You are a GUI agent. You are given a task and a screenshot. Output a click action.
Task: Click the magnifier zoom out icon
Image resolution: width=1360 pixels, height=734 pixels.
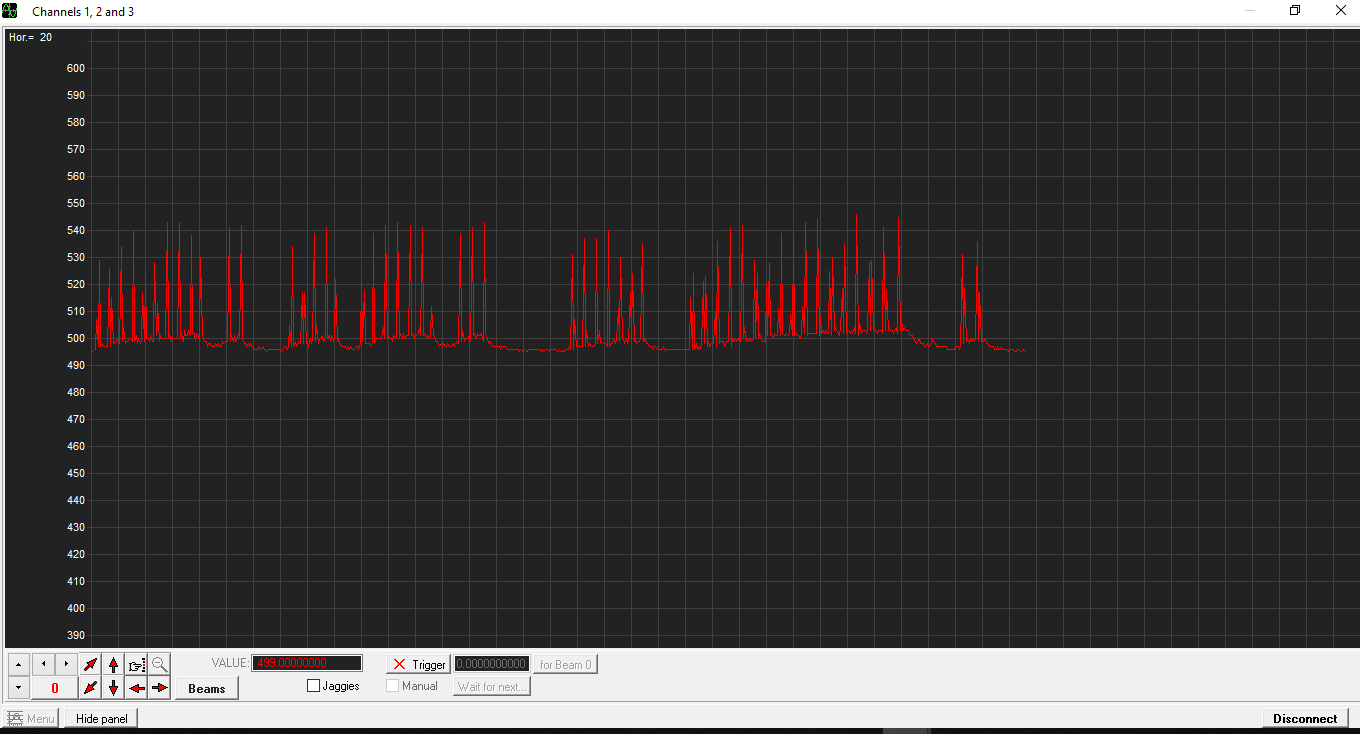pyautogui.click(x=160, y=664)
